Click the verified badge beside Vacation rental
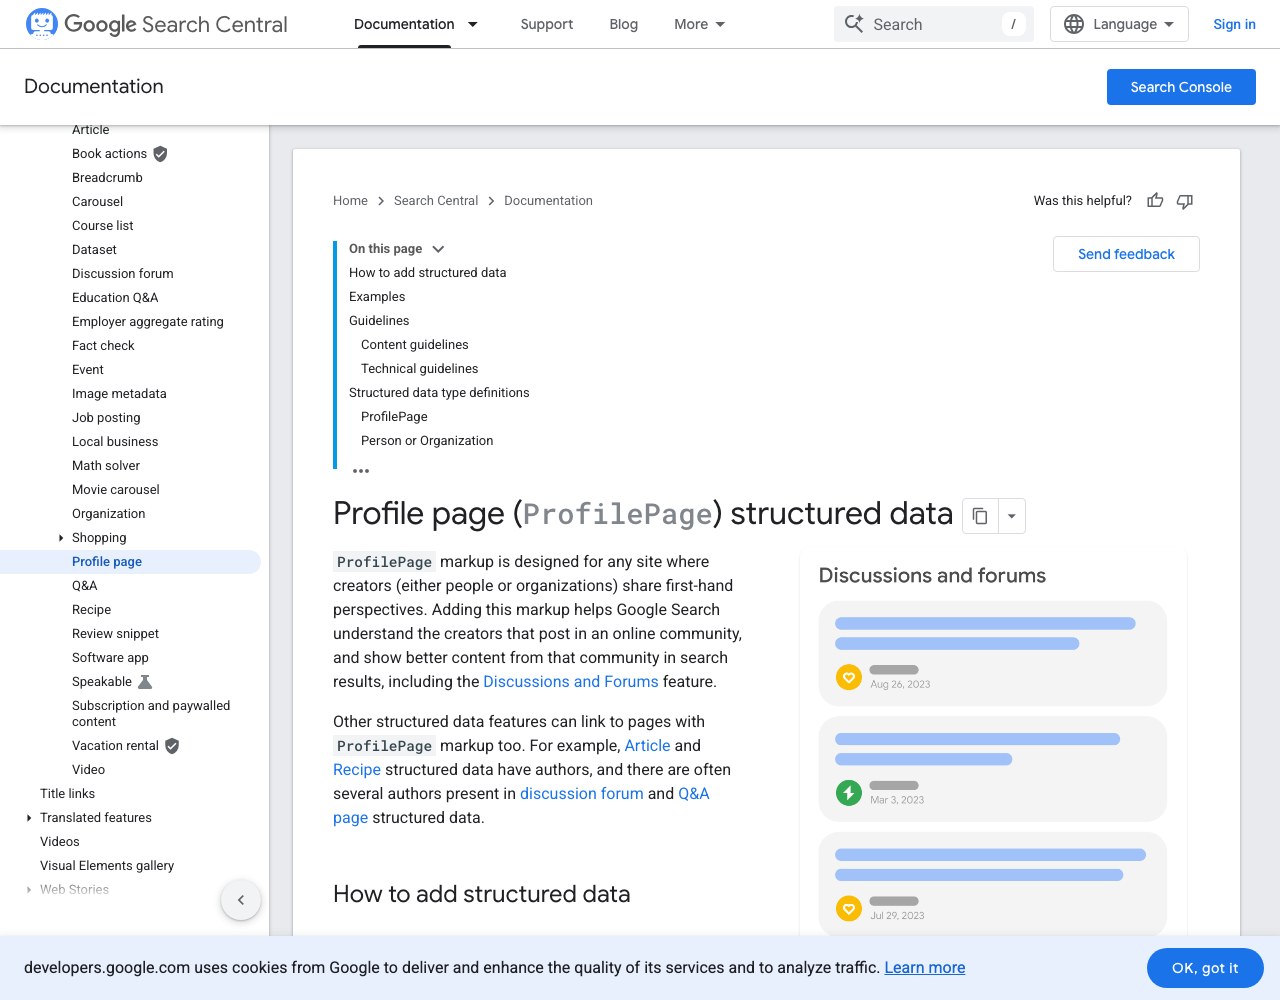Screen dimensions: 1280x1000 click(172, 746)
